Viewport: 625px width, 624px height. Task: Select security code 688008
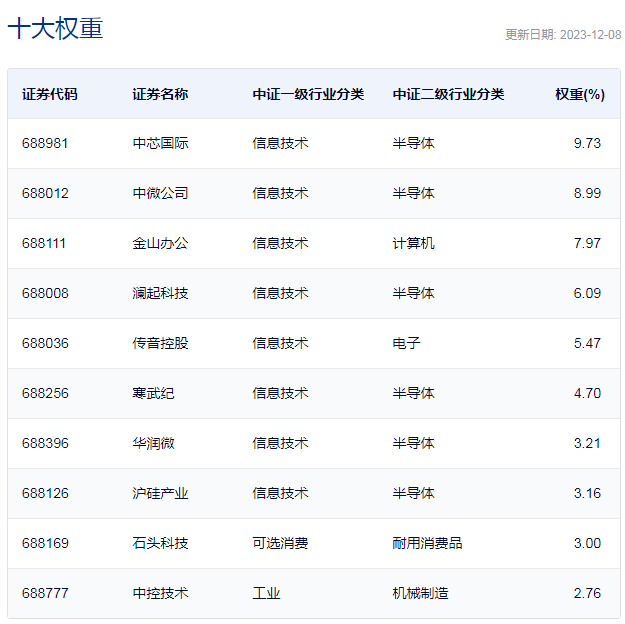(45, 293)
